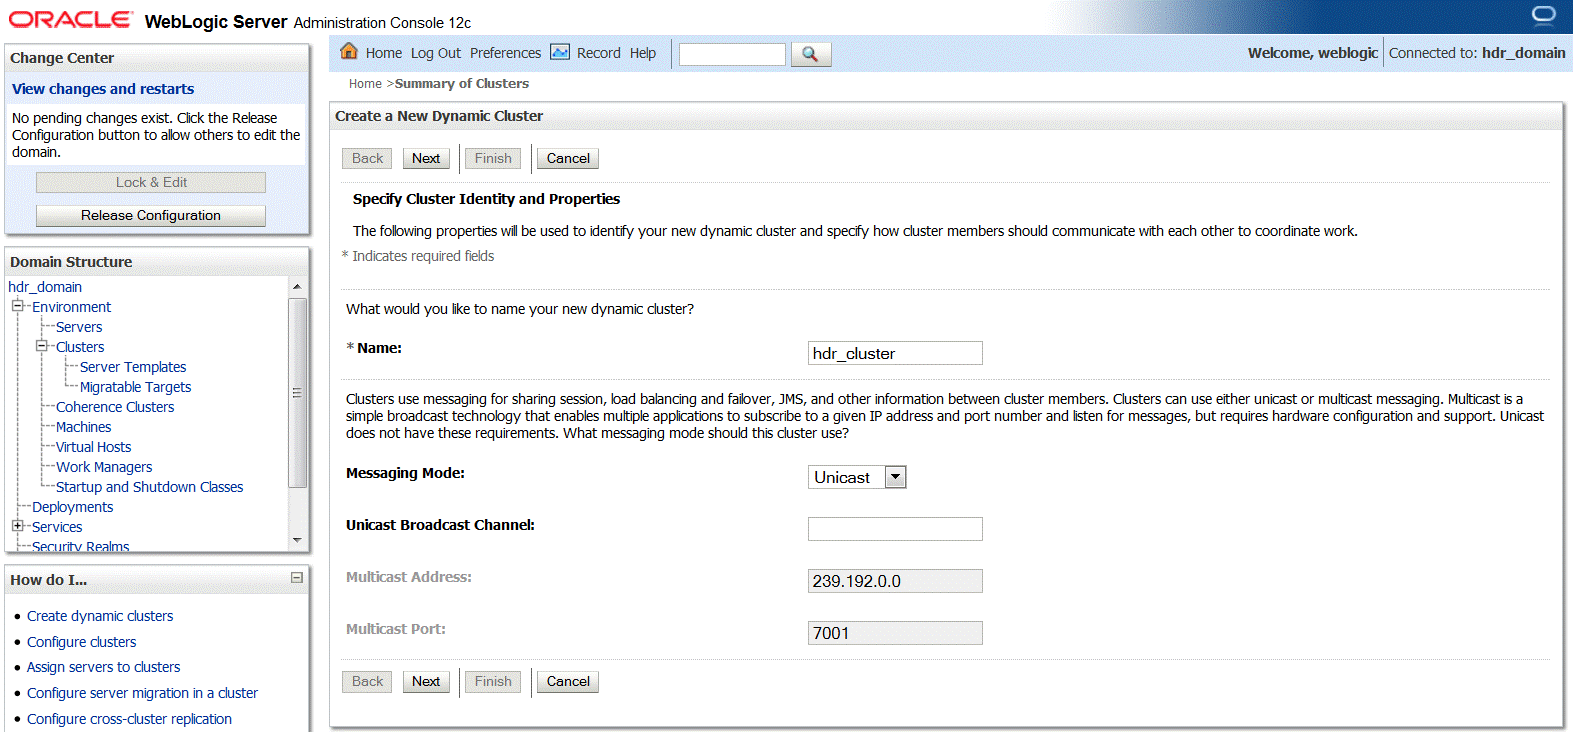Open Server Templates tree item
Viewport: 1573px width, 732px height.
click(x=133, y=367)
